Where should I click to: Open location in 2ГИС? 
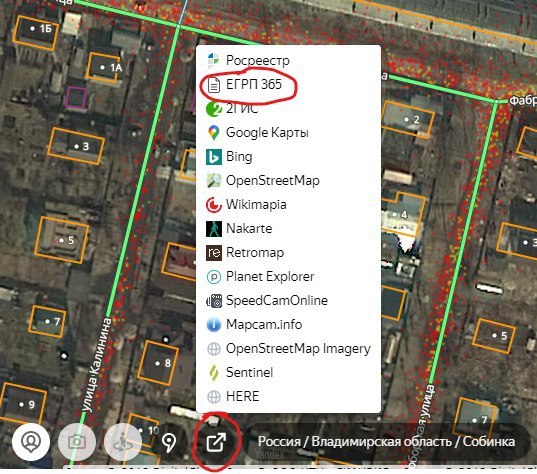[x=288, y=109]
